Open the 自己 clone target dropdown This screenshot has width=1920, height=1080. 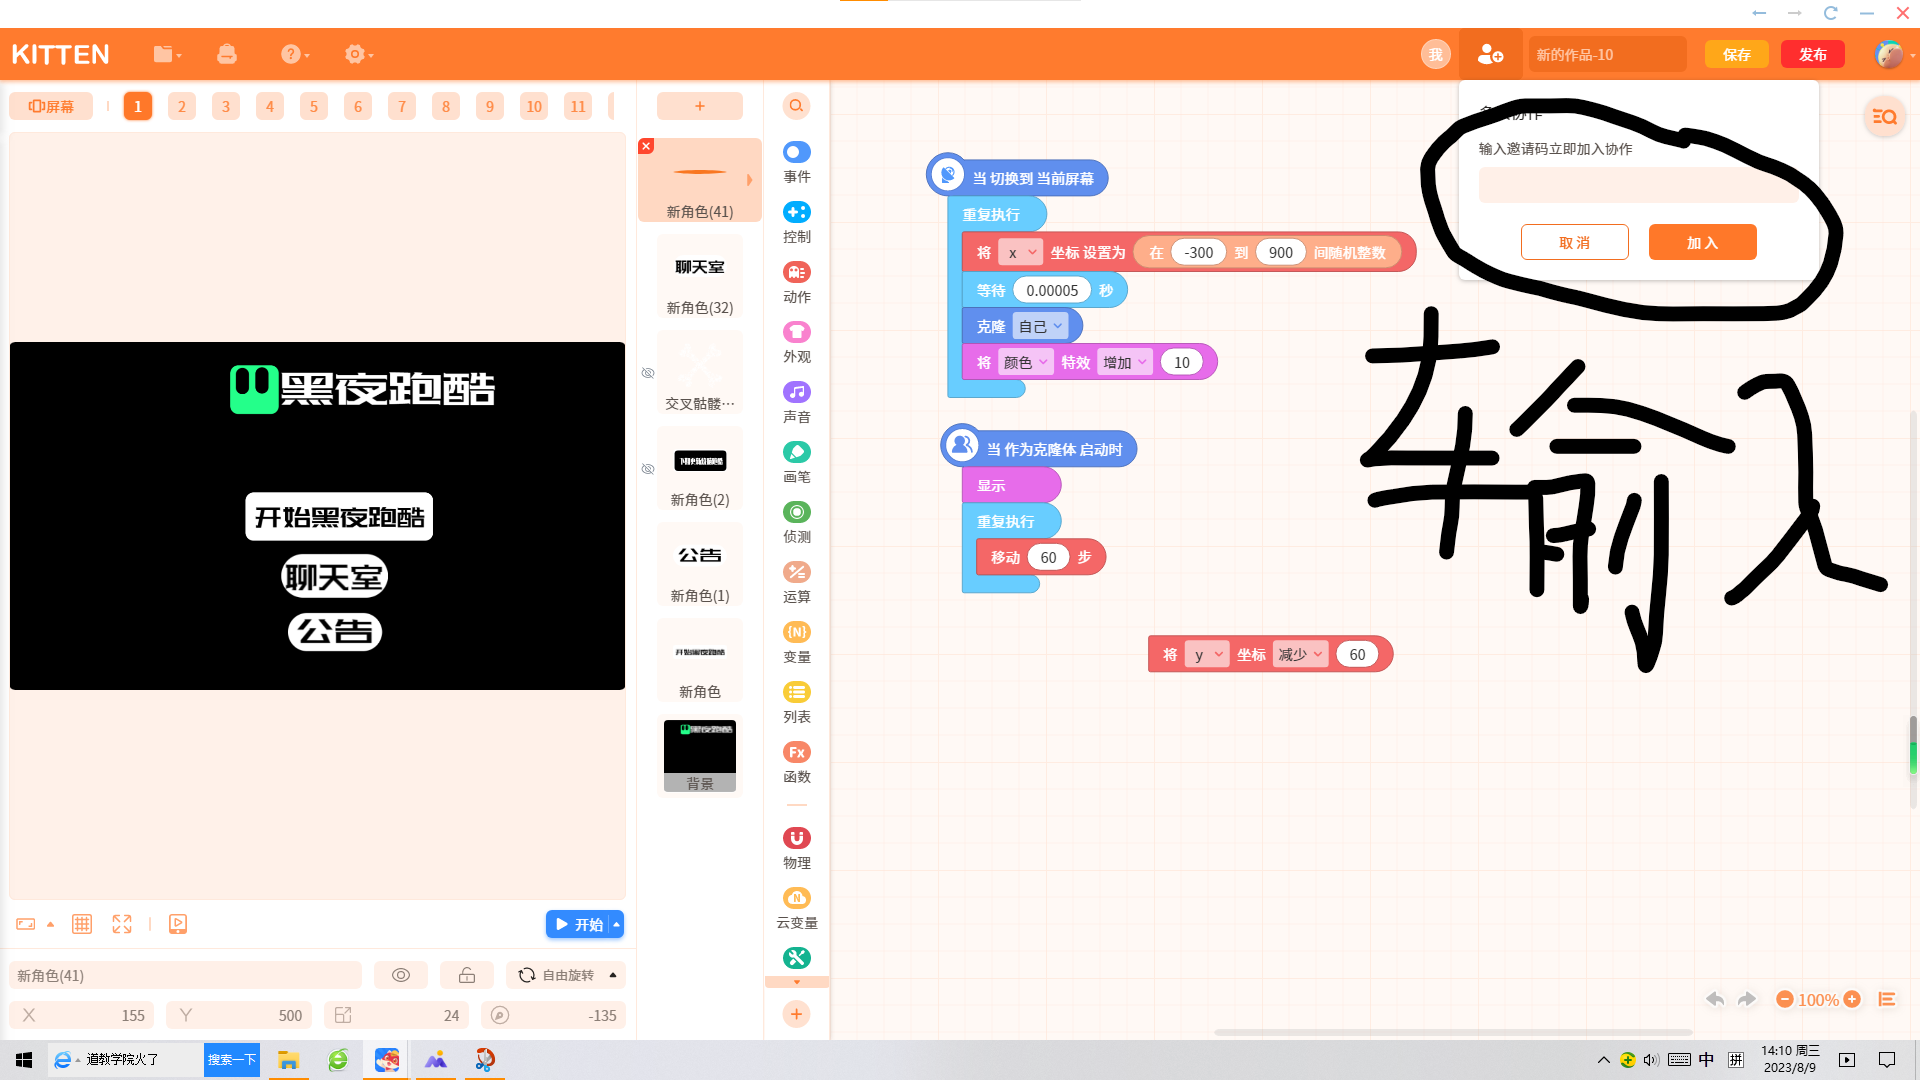pyautogui.click(x=1041, y=326)
